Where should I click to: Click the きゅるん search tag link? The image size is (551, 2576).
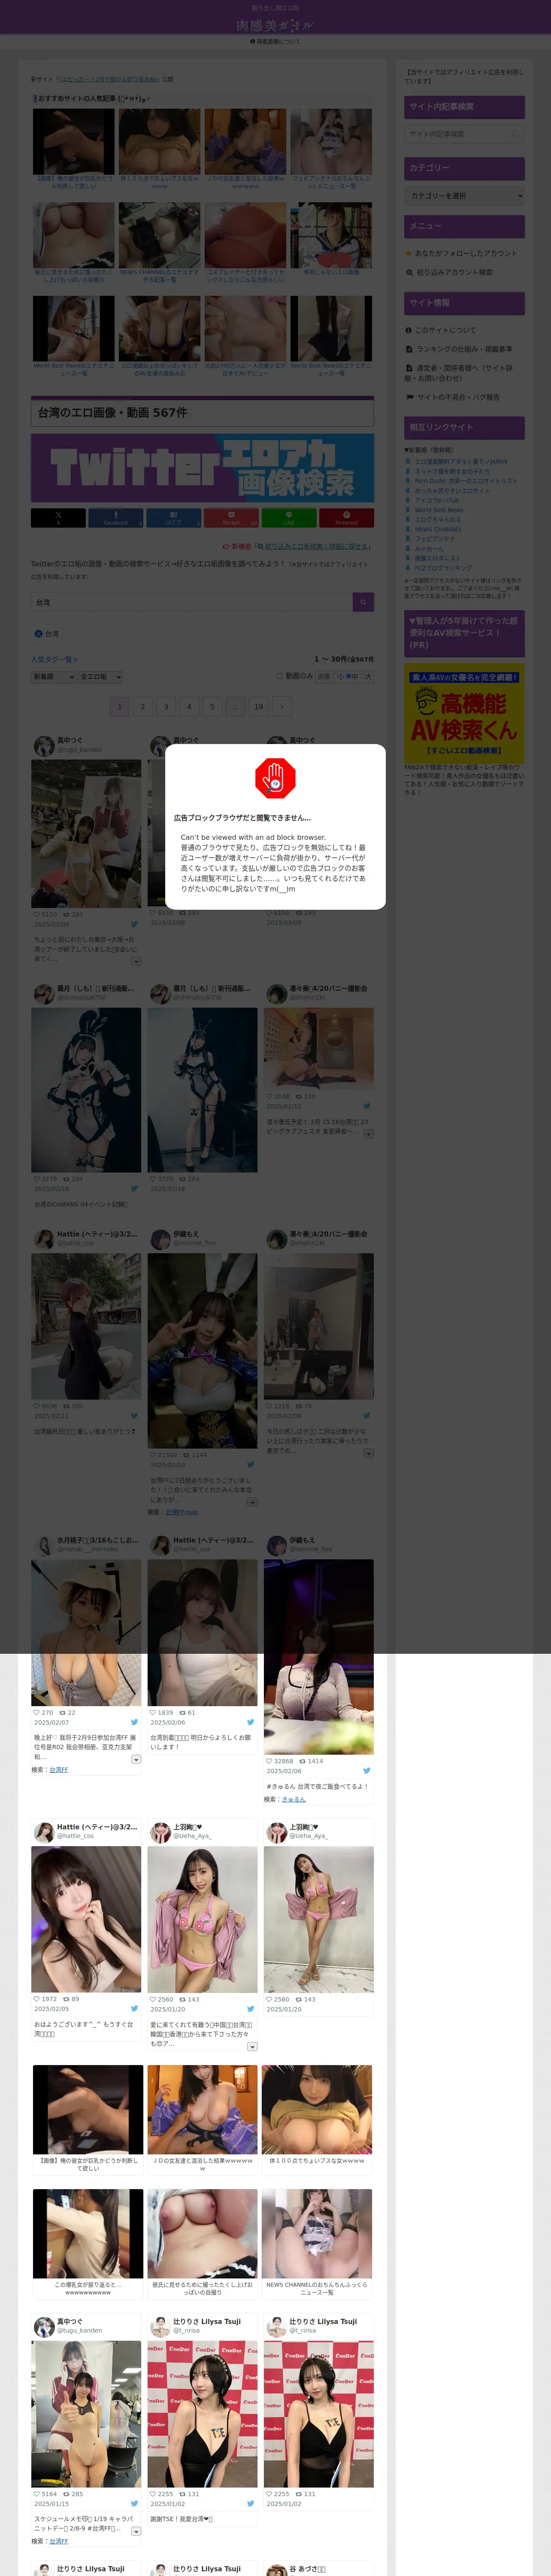[294, 1799]
